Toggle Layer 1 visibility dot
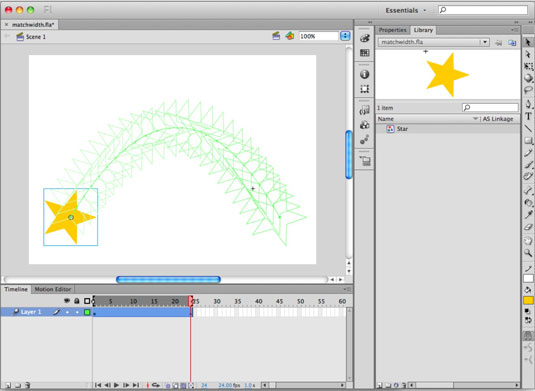535x391 pixels. [x=67, y=312]
